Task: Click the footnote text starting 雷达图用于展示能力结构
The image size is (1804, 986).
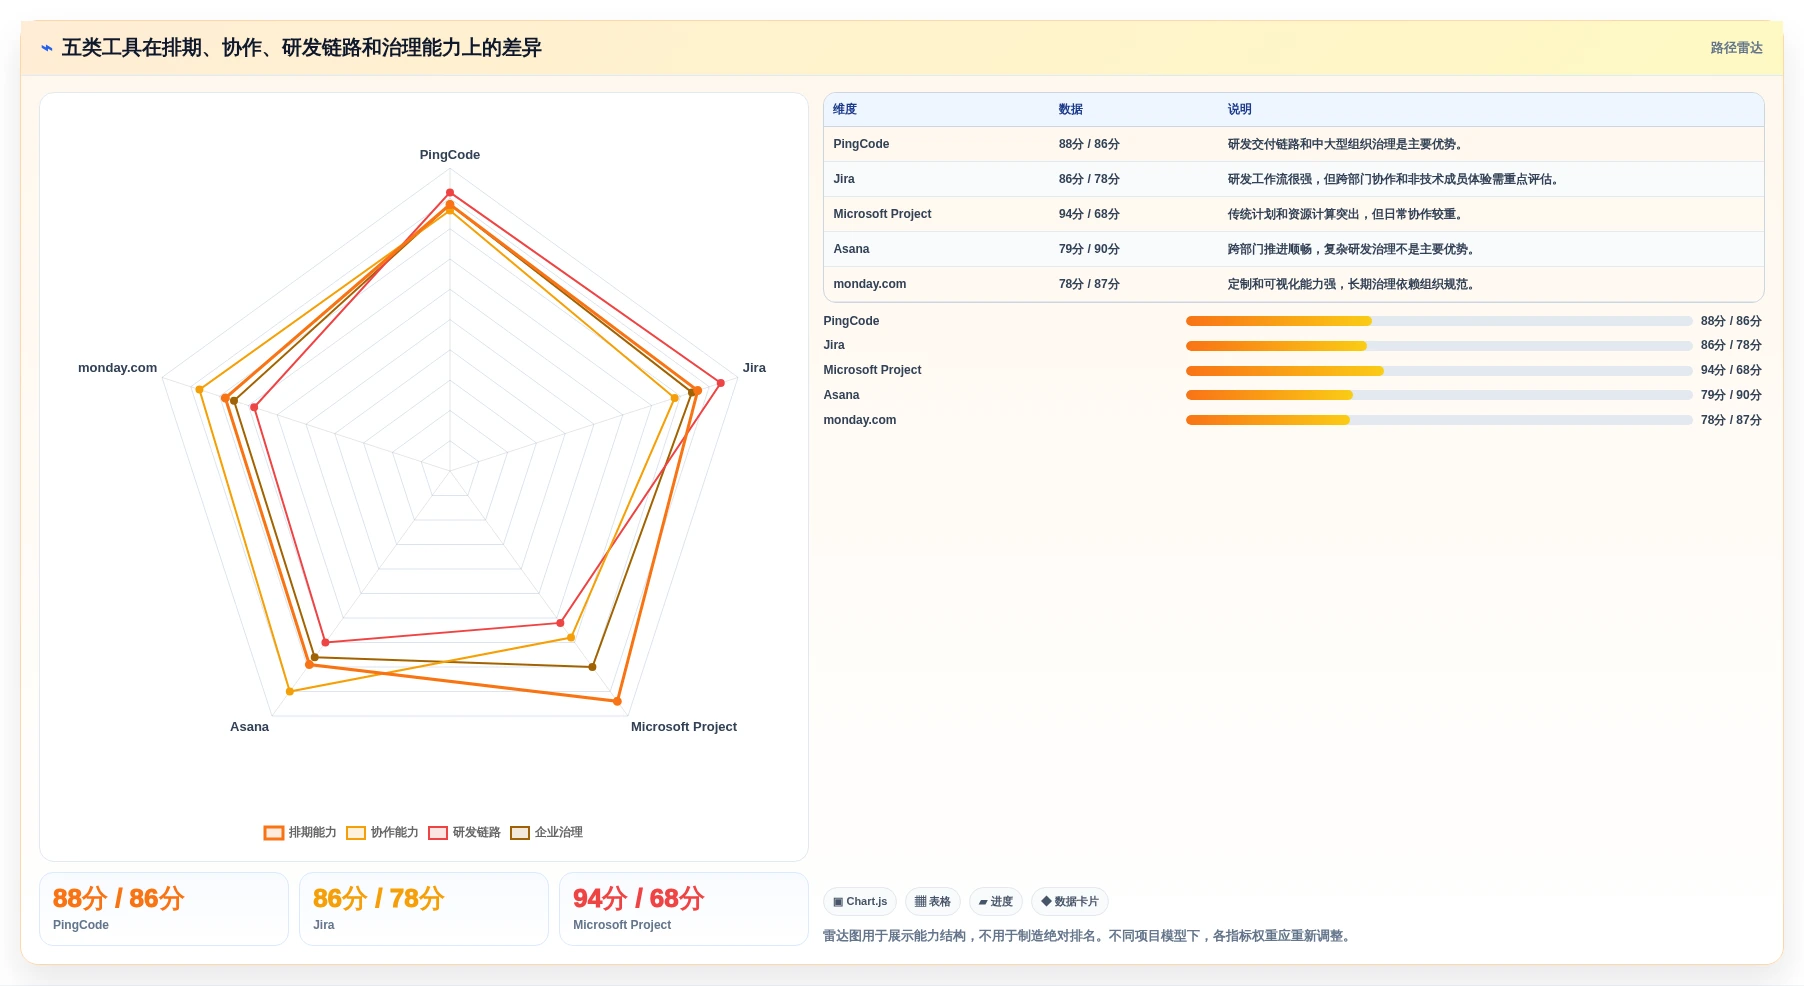Action: pos(1089,936)
